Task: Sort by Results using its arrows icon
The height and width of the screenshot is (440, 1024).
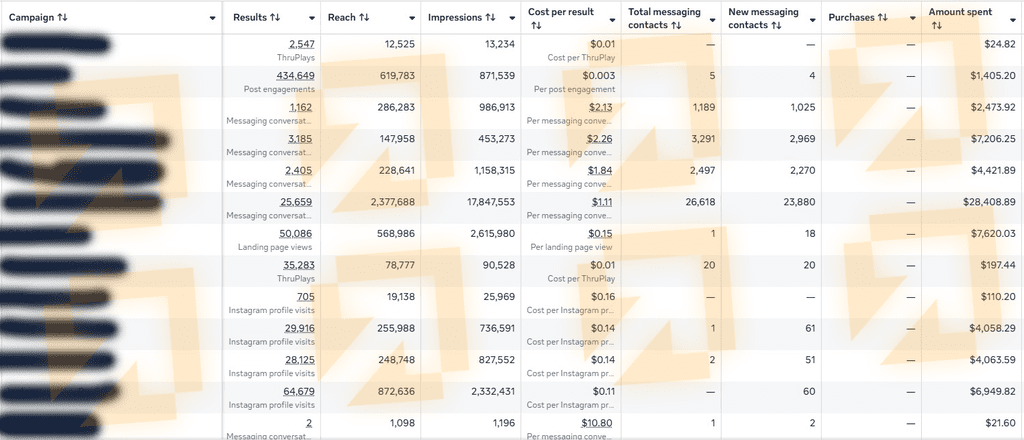Action: pyautogui.click(x=276, y=18)
